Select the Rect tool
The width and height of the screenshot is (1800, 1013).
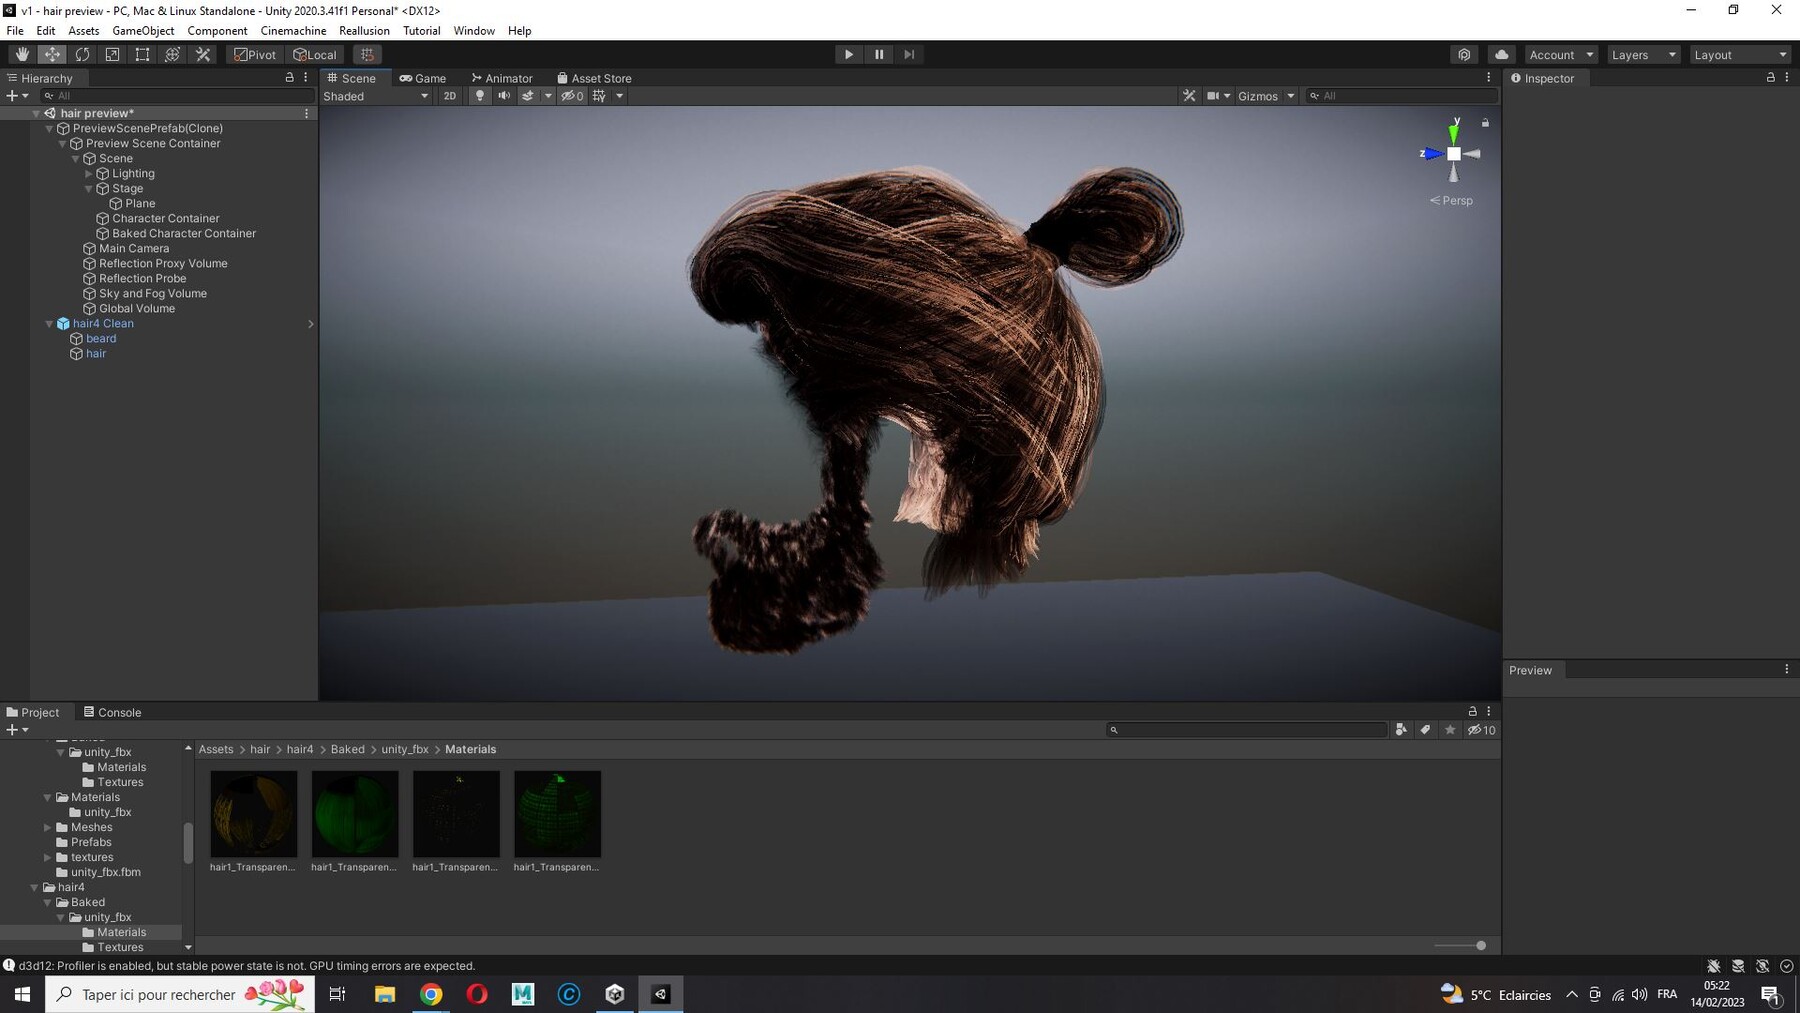point(142,55)
